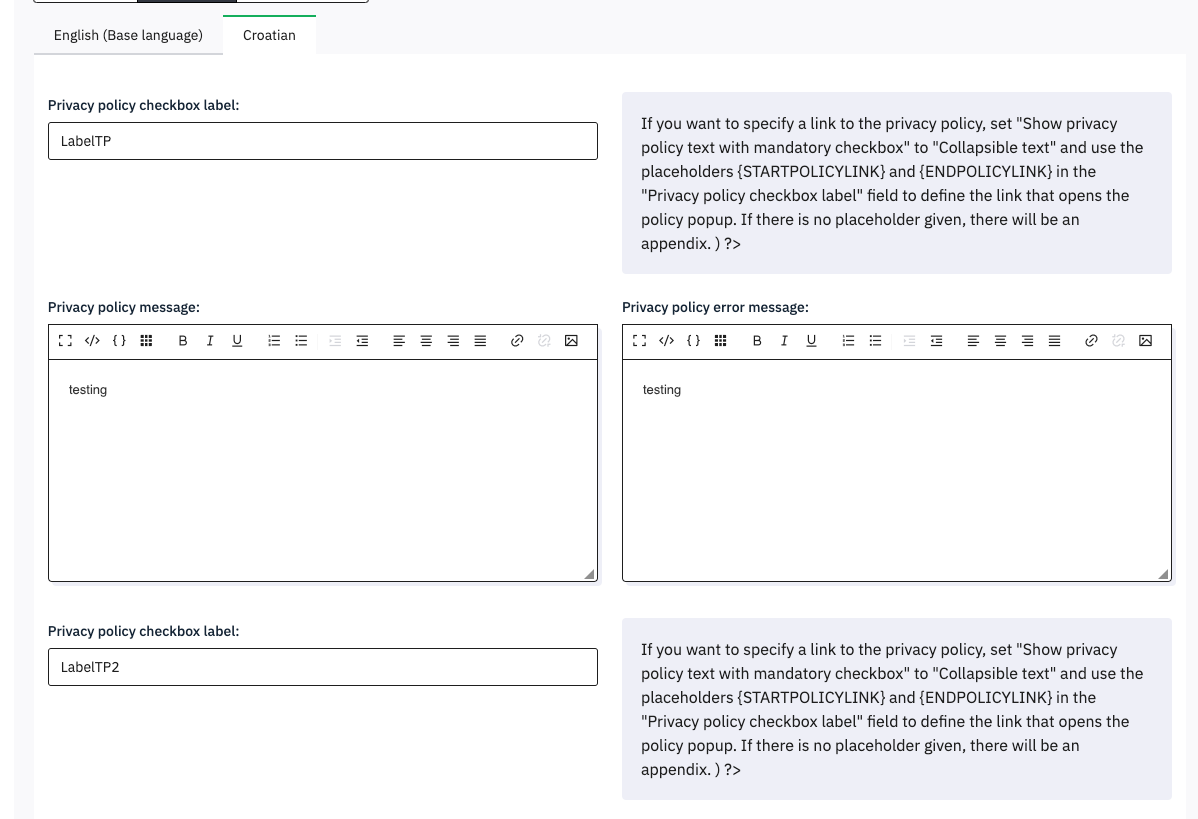1198x819 pixels.
Task: Increase indent in error message editor
Action: coord(937,341)
